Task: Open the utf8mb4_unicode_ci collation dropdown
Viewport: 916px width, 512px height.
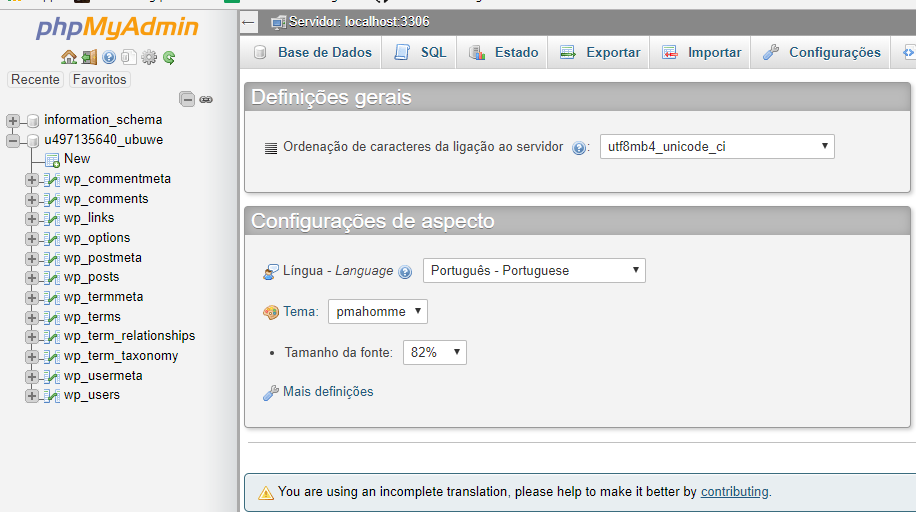Action: click(717, 147)
